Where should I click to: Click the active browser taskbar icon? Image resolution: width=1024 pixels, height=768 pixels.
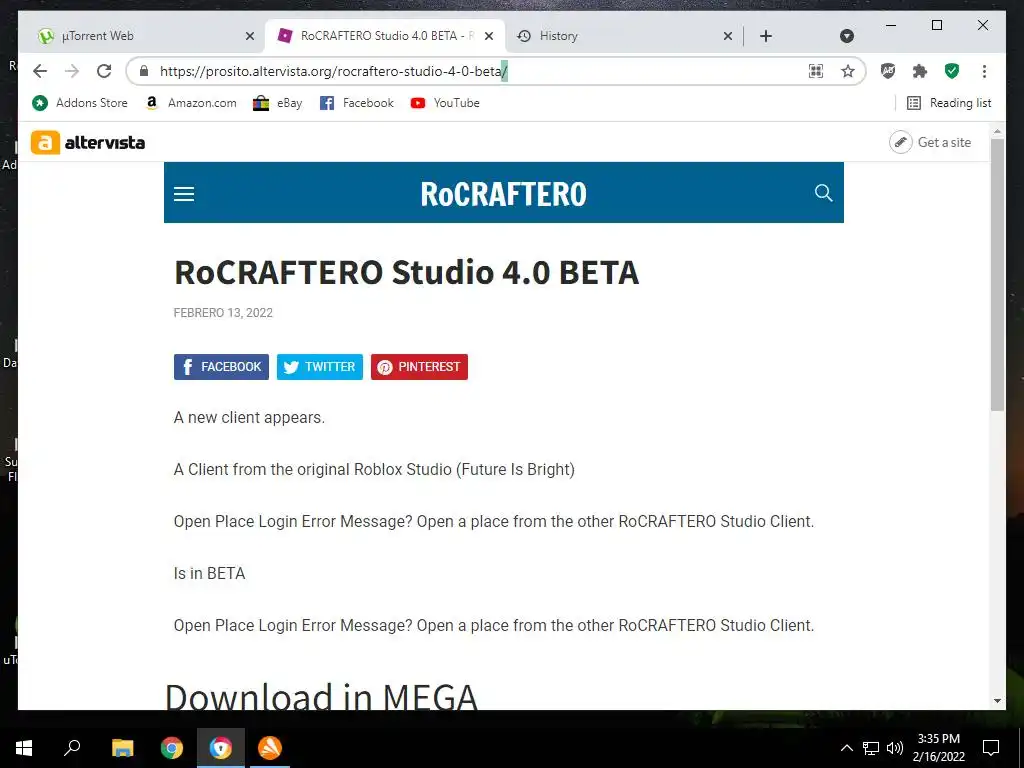[x=221, y=748]
